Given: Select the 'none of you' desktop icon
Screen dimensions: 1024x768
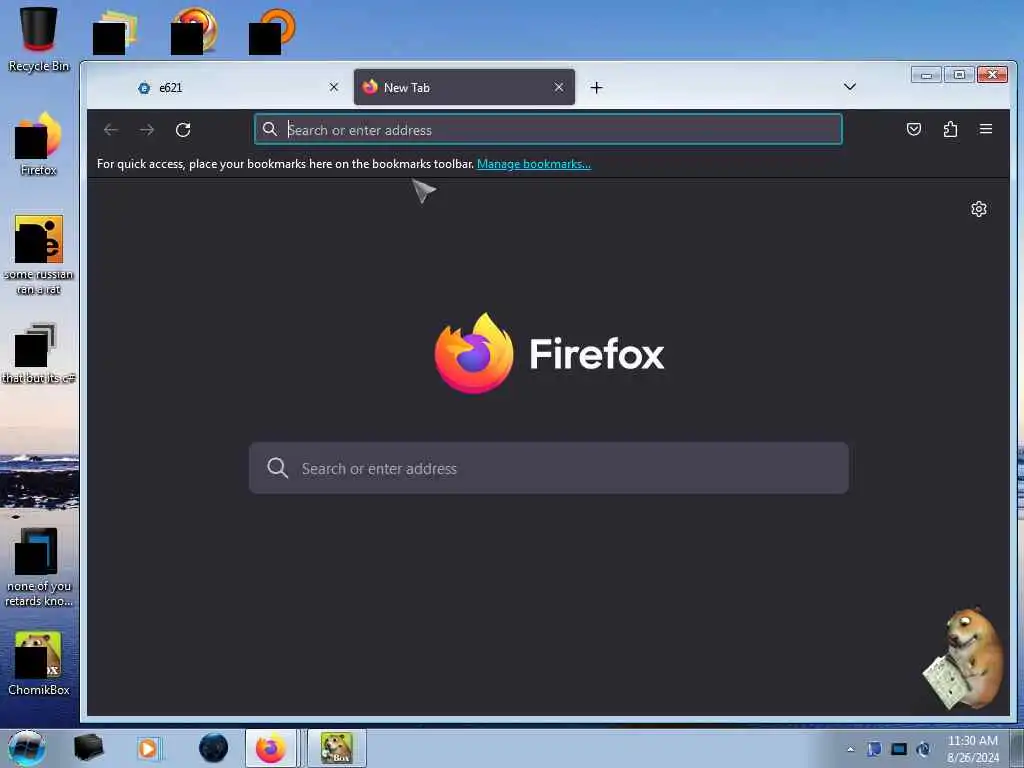Looking at the screenshot, I should coord(39,567).
